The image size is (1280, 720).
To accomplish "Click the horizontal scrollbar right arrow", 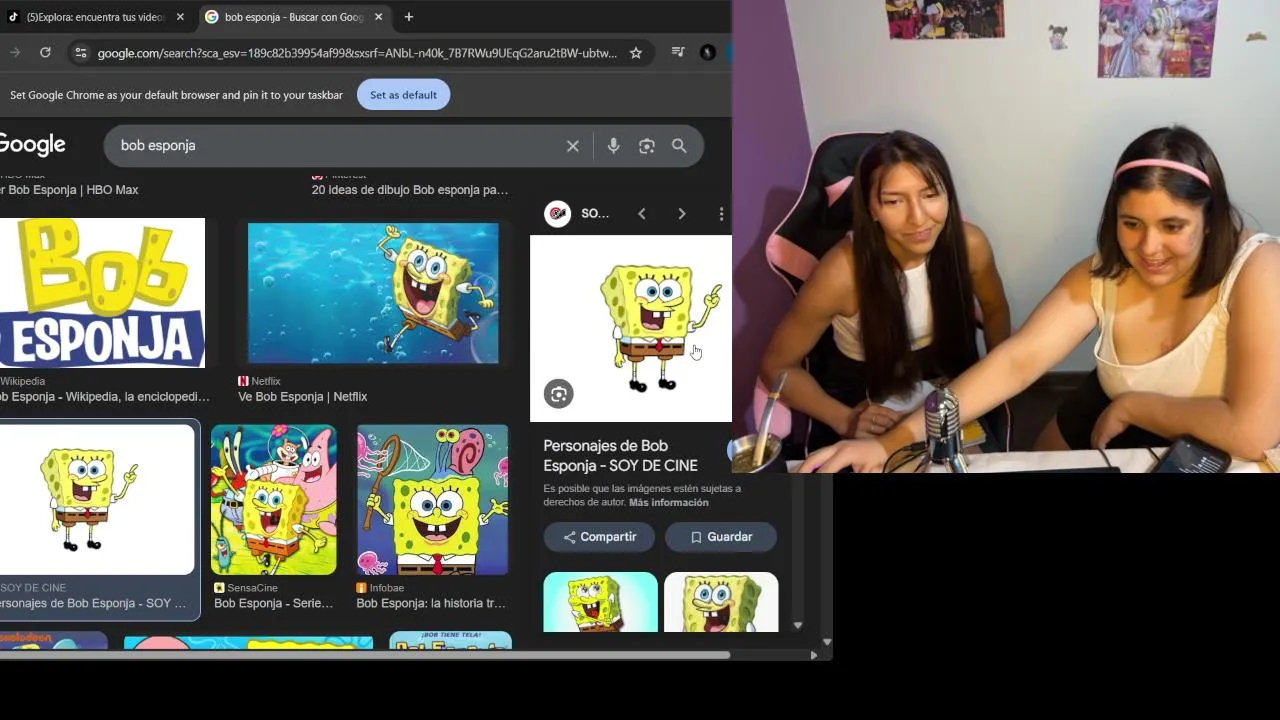I will click(814, 656).
